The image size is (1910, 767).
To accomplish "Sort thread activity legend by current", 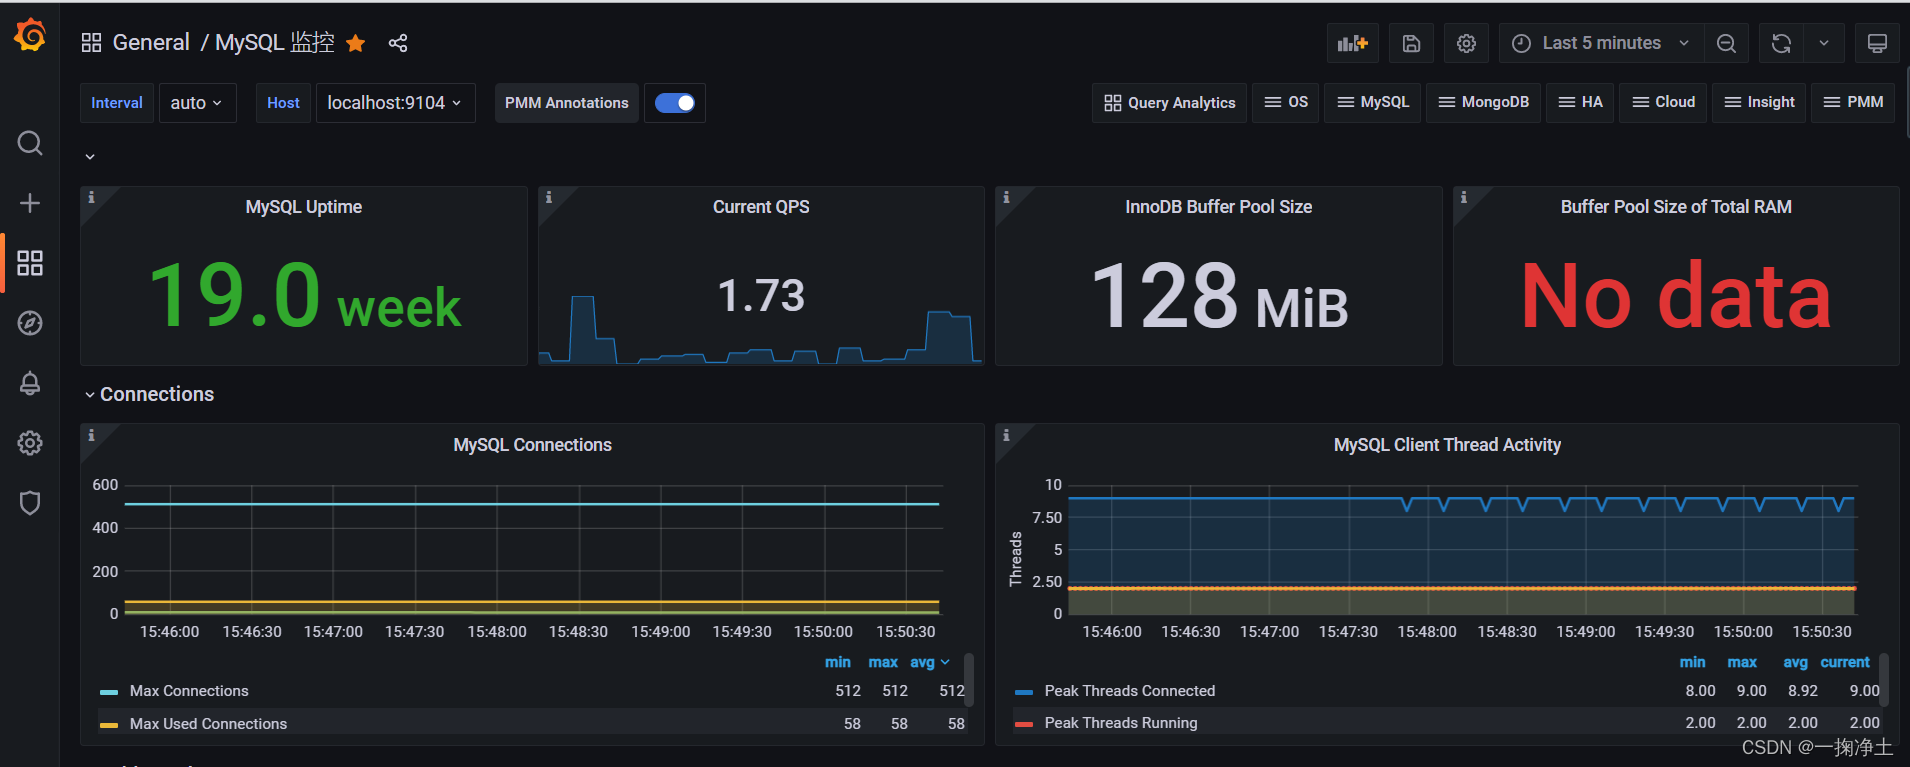I will tap(1845, 662).
